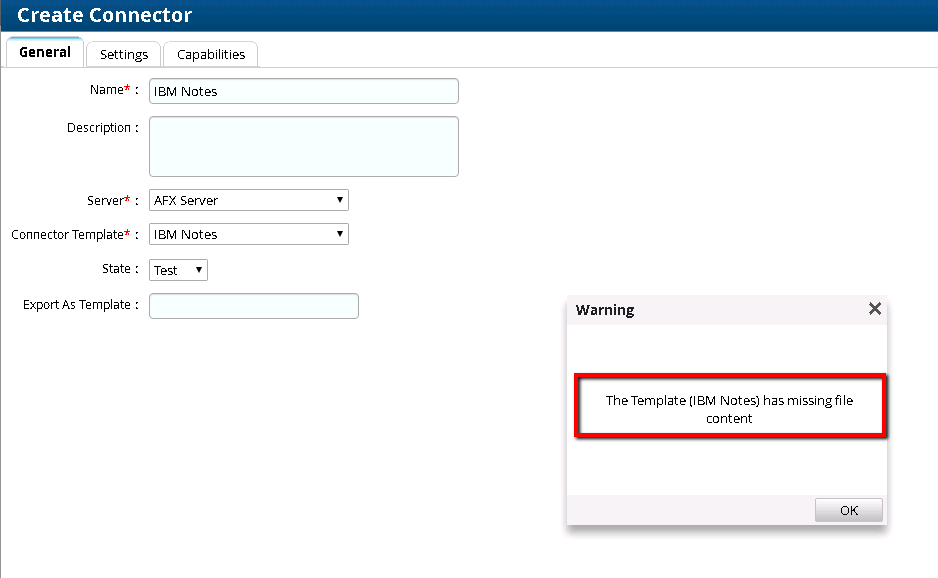
Task: Click the Export As Template label
Action: [78, 305]
